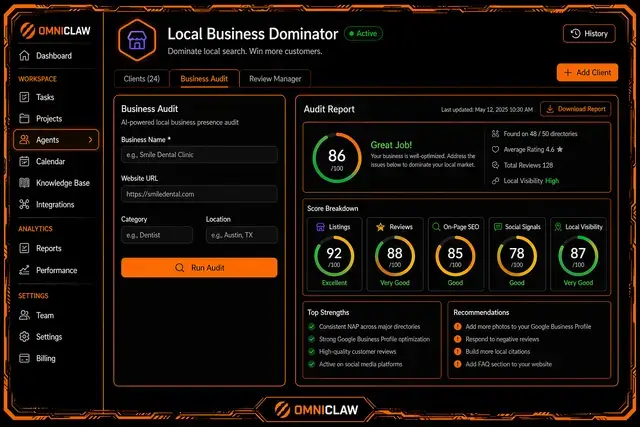This screenshot has height=427, width=640.
Task: Click the OmniClaw logo in the sidebar
Action: (x=55, y=31)
